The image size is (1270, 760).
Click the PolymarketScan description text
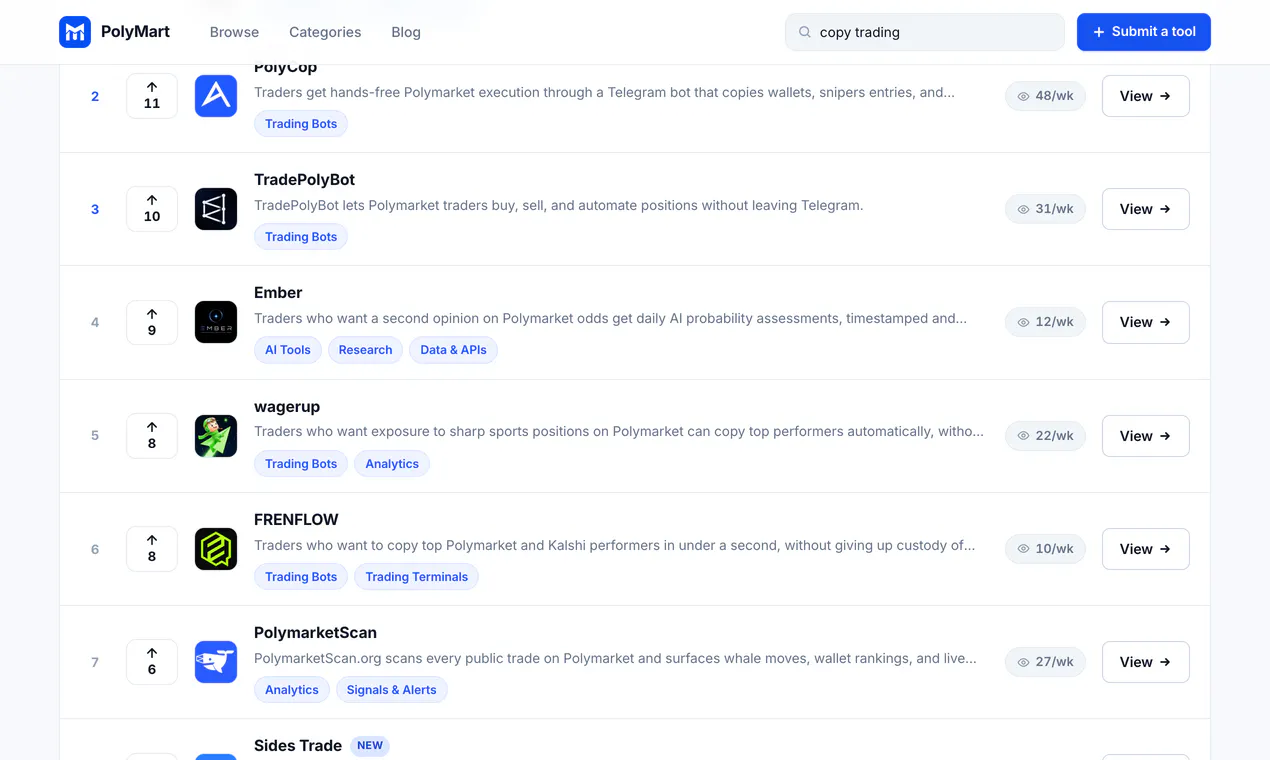[615, 658]
